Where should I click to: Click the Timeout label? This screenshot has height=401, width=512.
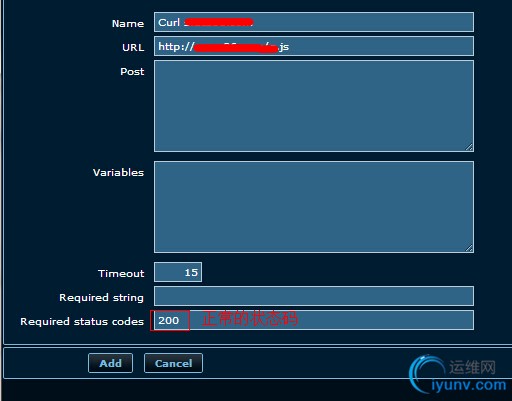[121, 273]
